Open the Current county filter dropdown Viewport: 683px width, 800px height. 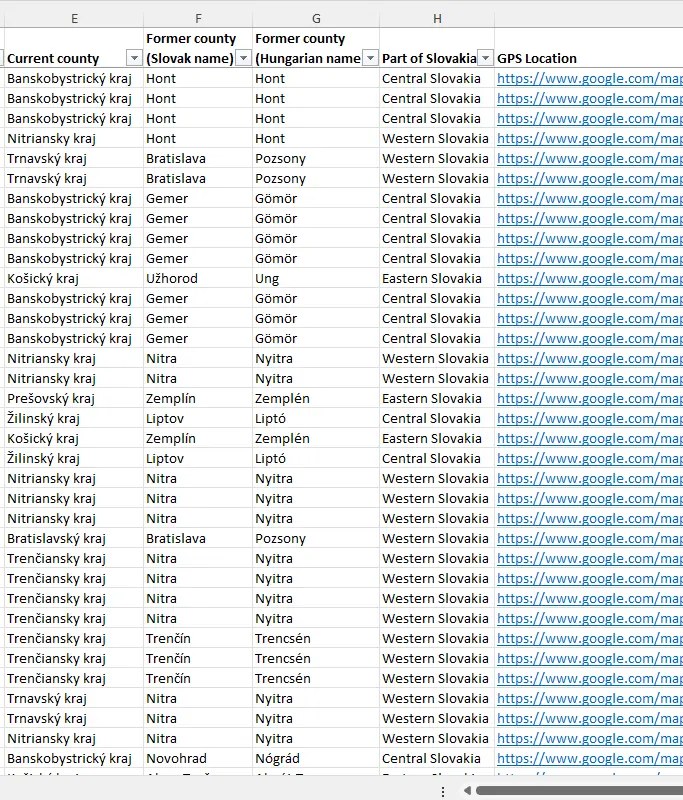point(134,59)
